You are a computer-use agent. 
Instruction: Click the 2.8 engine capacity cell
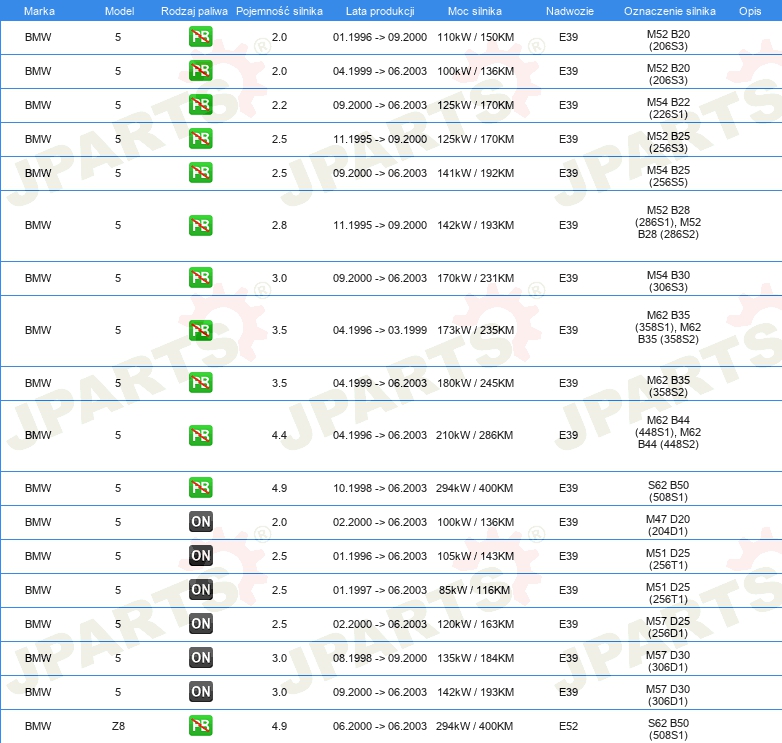click(x=279, y=225)
